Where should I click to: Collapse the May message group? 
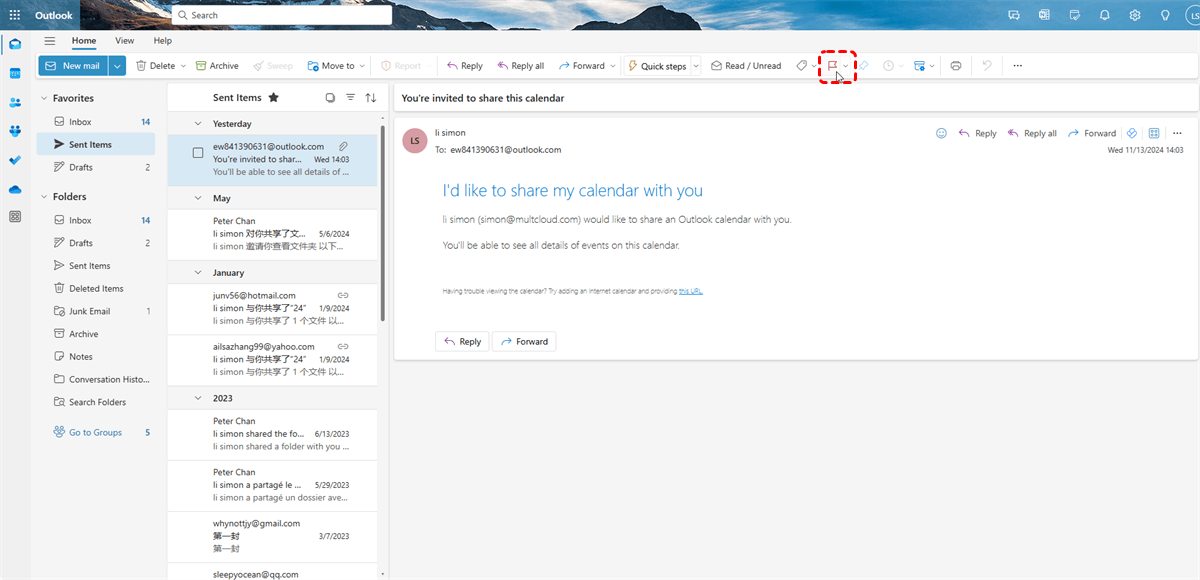[x=198, y=199]
